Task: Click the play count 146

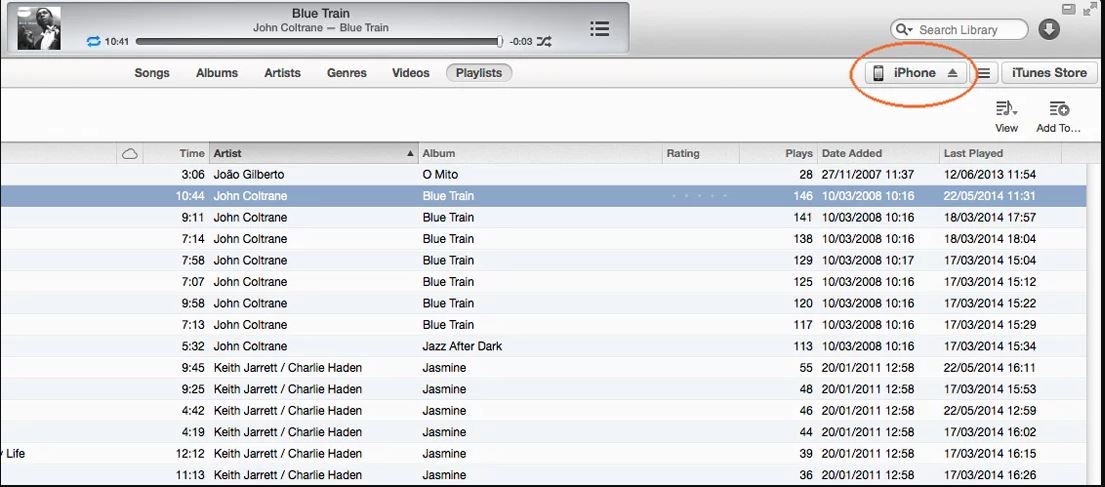Action: pos(803,196)
